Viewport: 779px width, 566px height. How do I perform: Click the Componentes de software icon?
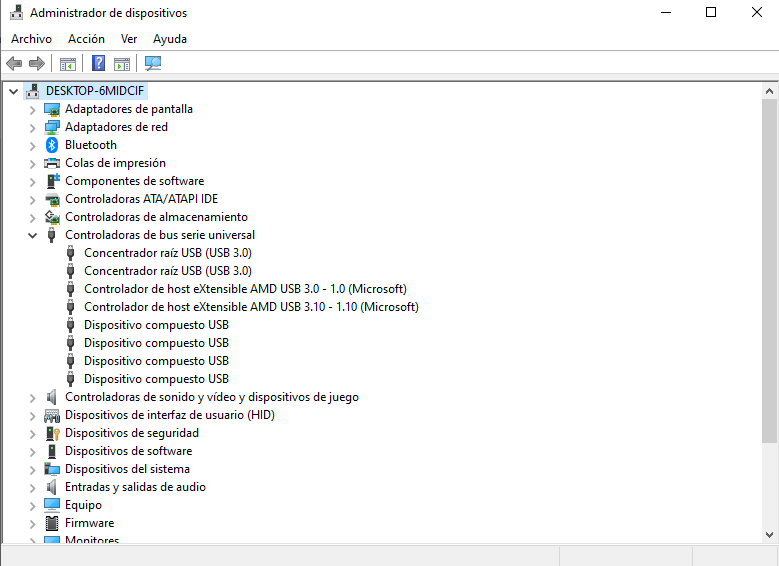(x=52, y=181)
